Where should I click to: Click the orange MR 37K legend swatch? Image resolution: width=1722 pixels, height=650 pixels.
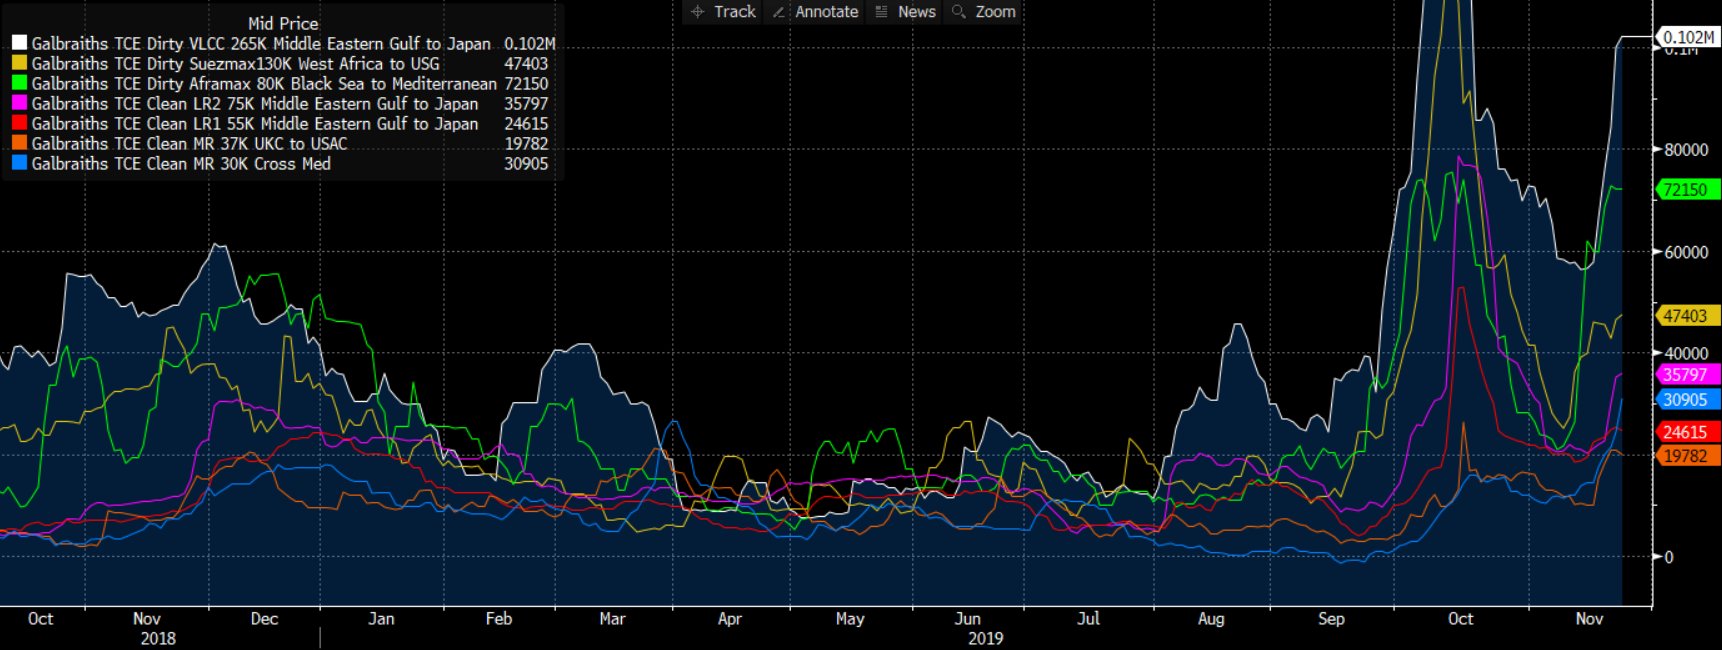point(19,144)
